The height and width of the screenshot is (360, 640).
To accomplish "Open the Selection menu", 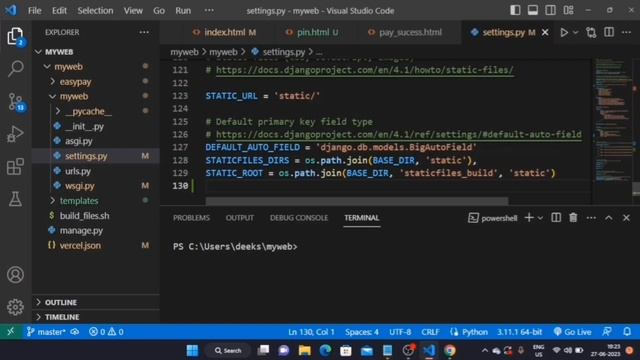I will pyautogui.click(x=95, y=11).
